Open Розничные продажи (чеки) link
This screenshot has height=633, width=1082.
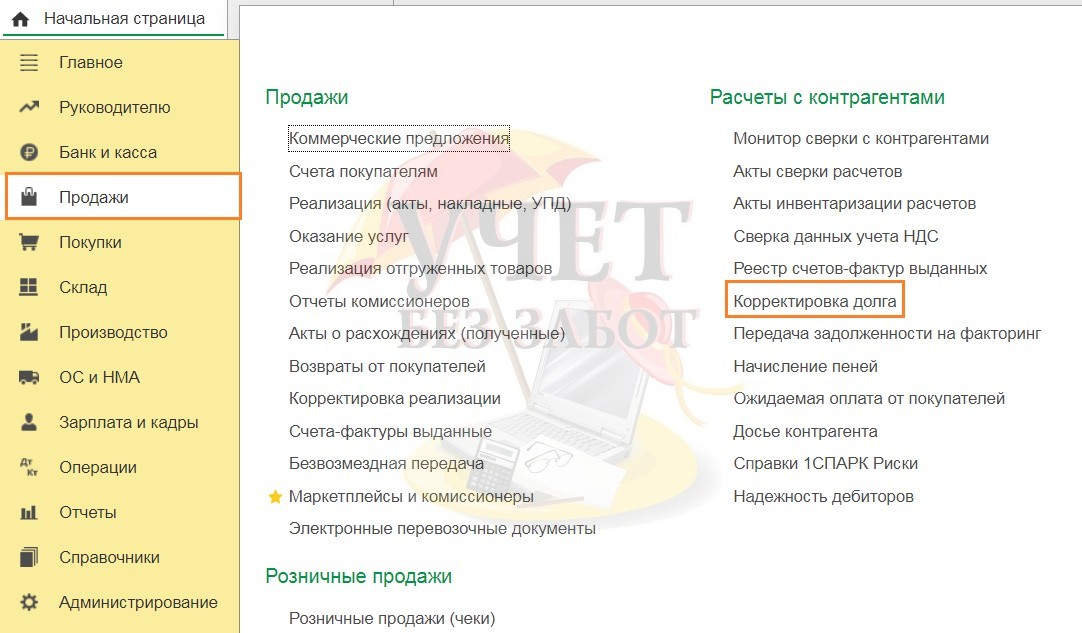click(x=391, y=618)
